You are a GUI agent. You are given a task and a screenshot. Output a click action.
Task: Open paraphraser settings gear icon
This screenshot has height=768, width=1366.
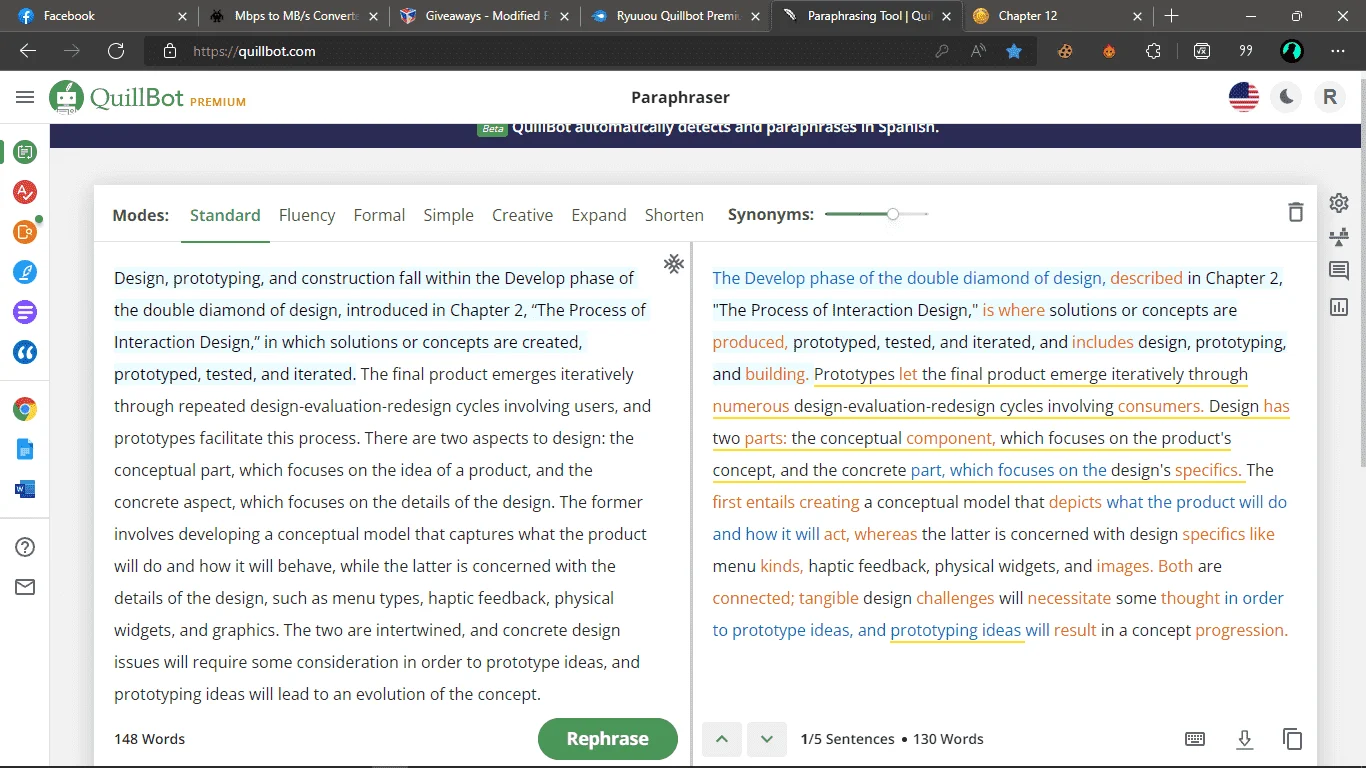pyautogui.click(x=1339, y=203)
